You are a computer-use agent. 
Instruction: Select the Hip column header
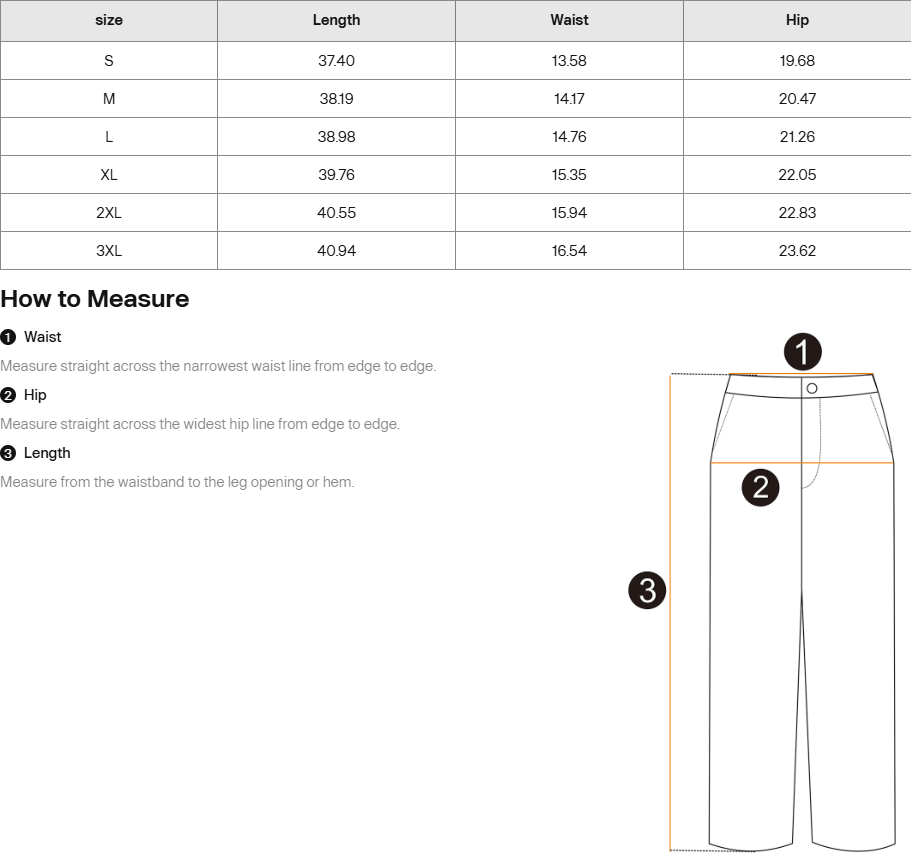[797, 20]
